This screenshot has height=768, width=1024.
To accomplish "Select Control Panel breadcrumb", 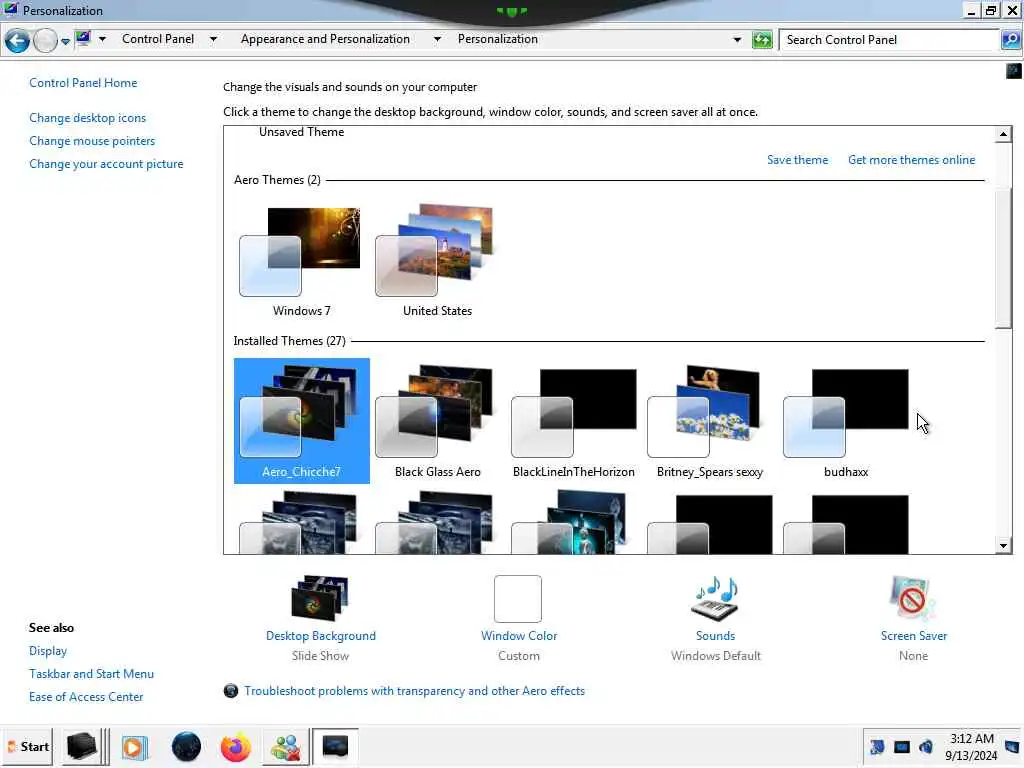I will (158, 39).
